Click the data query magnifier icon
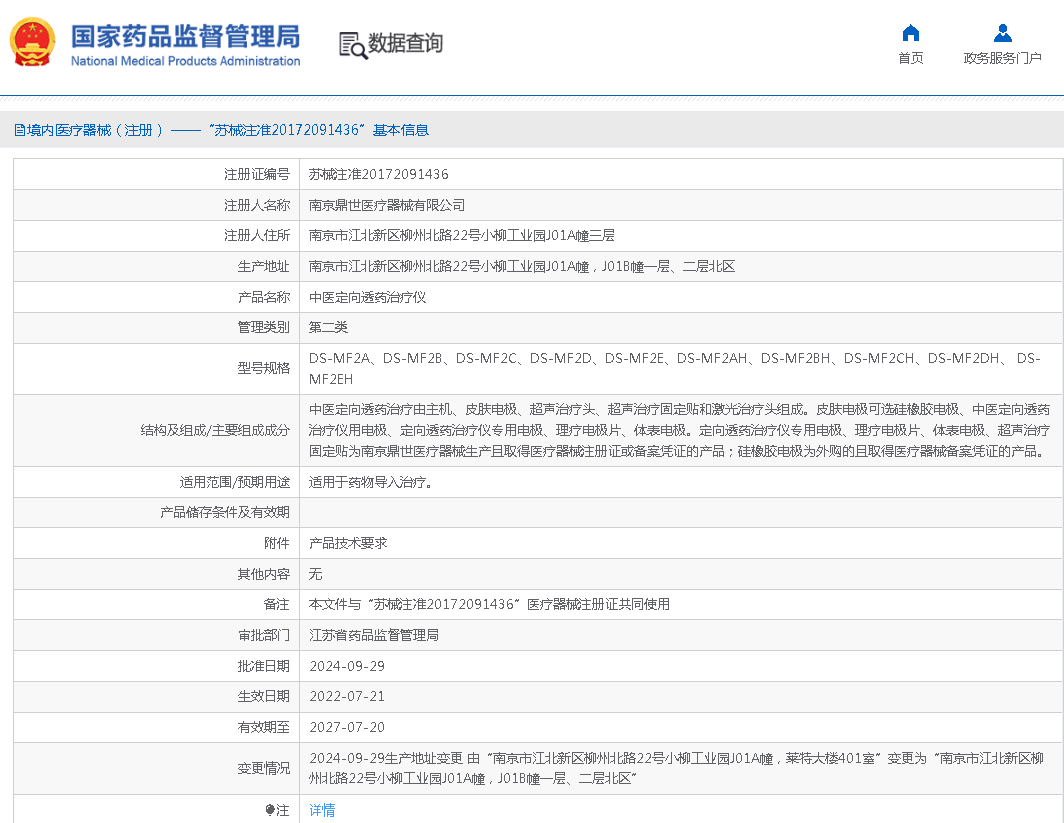The width and height of the screenshot is (1064, 823). (352, 45)
